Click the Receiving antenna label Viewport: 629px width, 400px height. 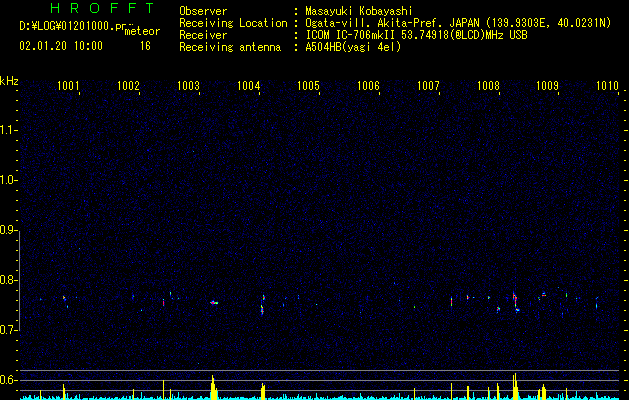(230, 47)
